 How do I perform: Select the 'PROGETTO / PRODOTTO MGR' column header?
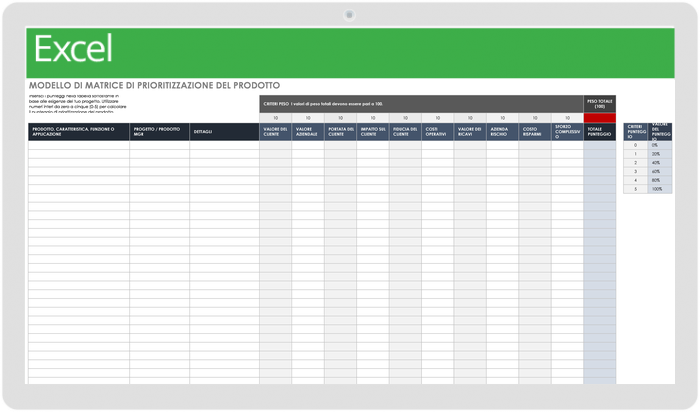[x=159, y=132]
